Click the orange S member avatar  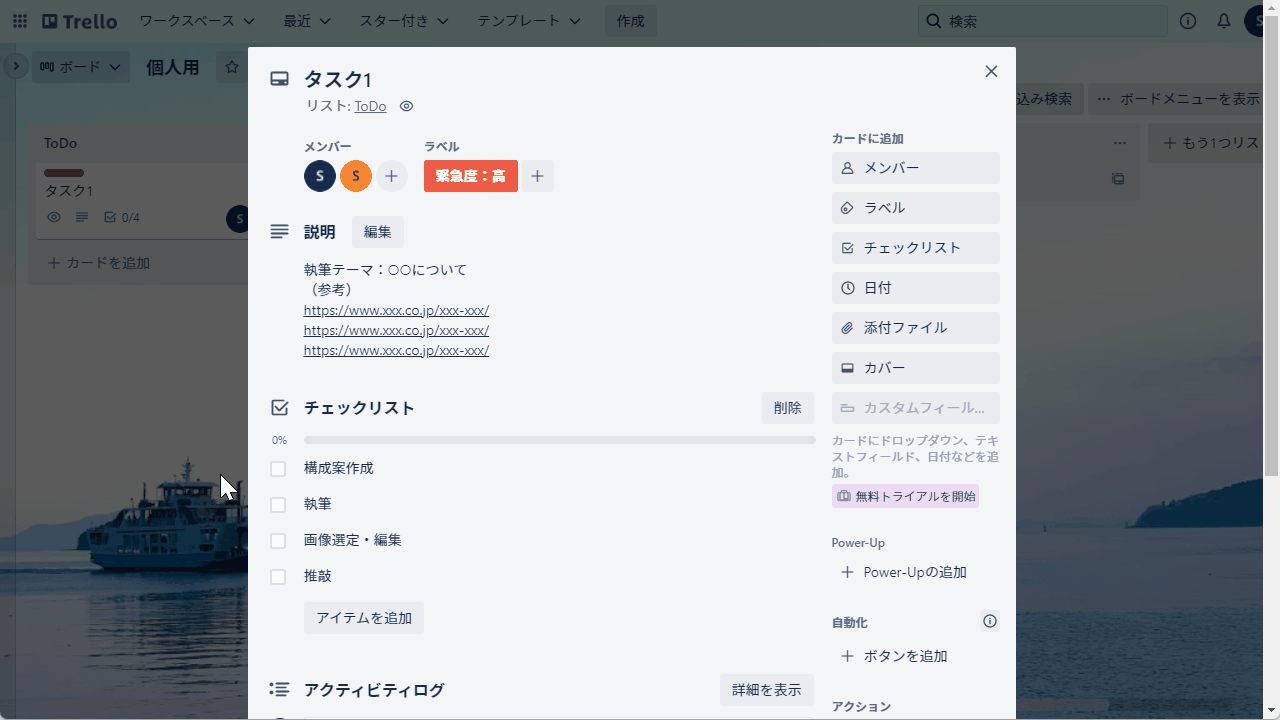356,176
